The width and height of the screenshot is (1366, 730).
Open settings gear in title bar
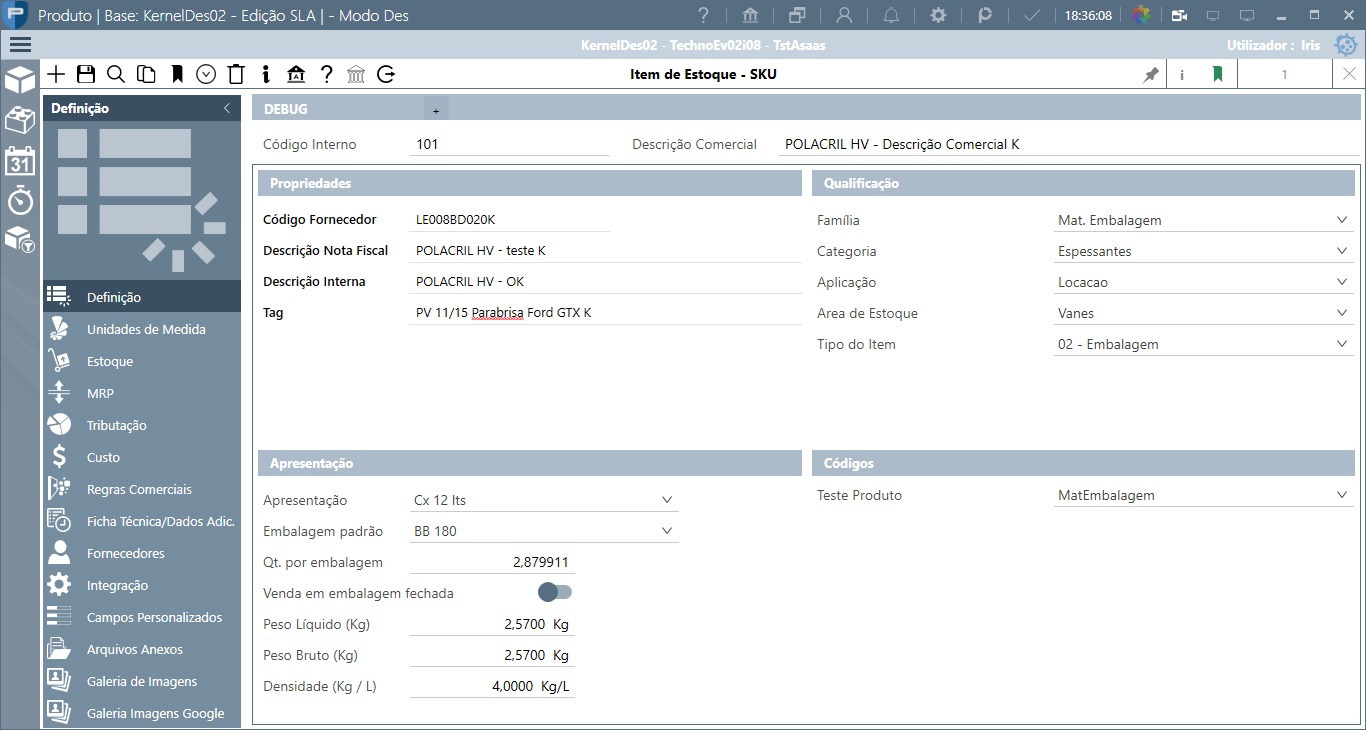tap(938, 16)
